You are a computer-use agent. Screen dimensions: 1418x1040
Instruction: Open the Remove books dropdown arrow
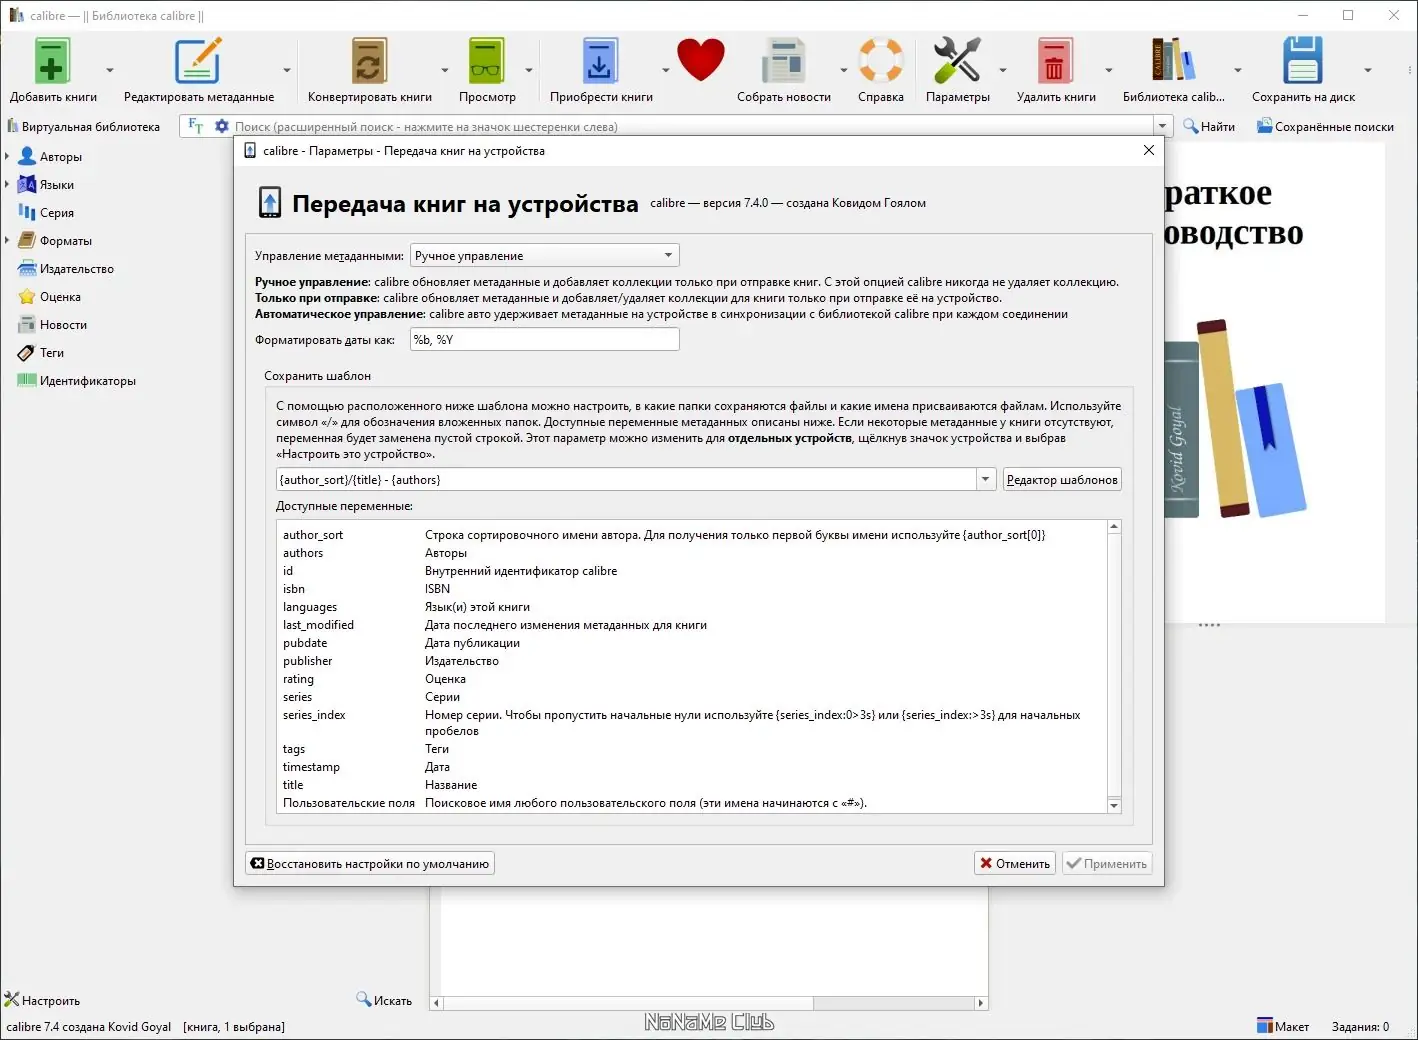tap(1109, 70)
